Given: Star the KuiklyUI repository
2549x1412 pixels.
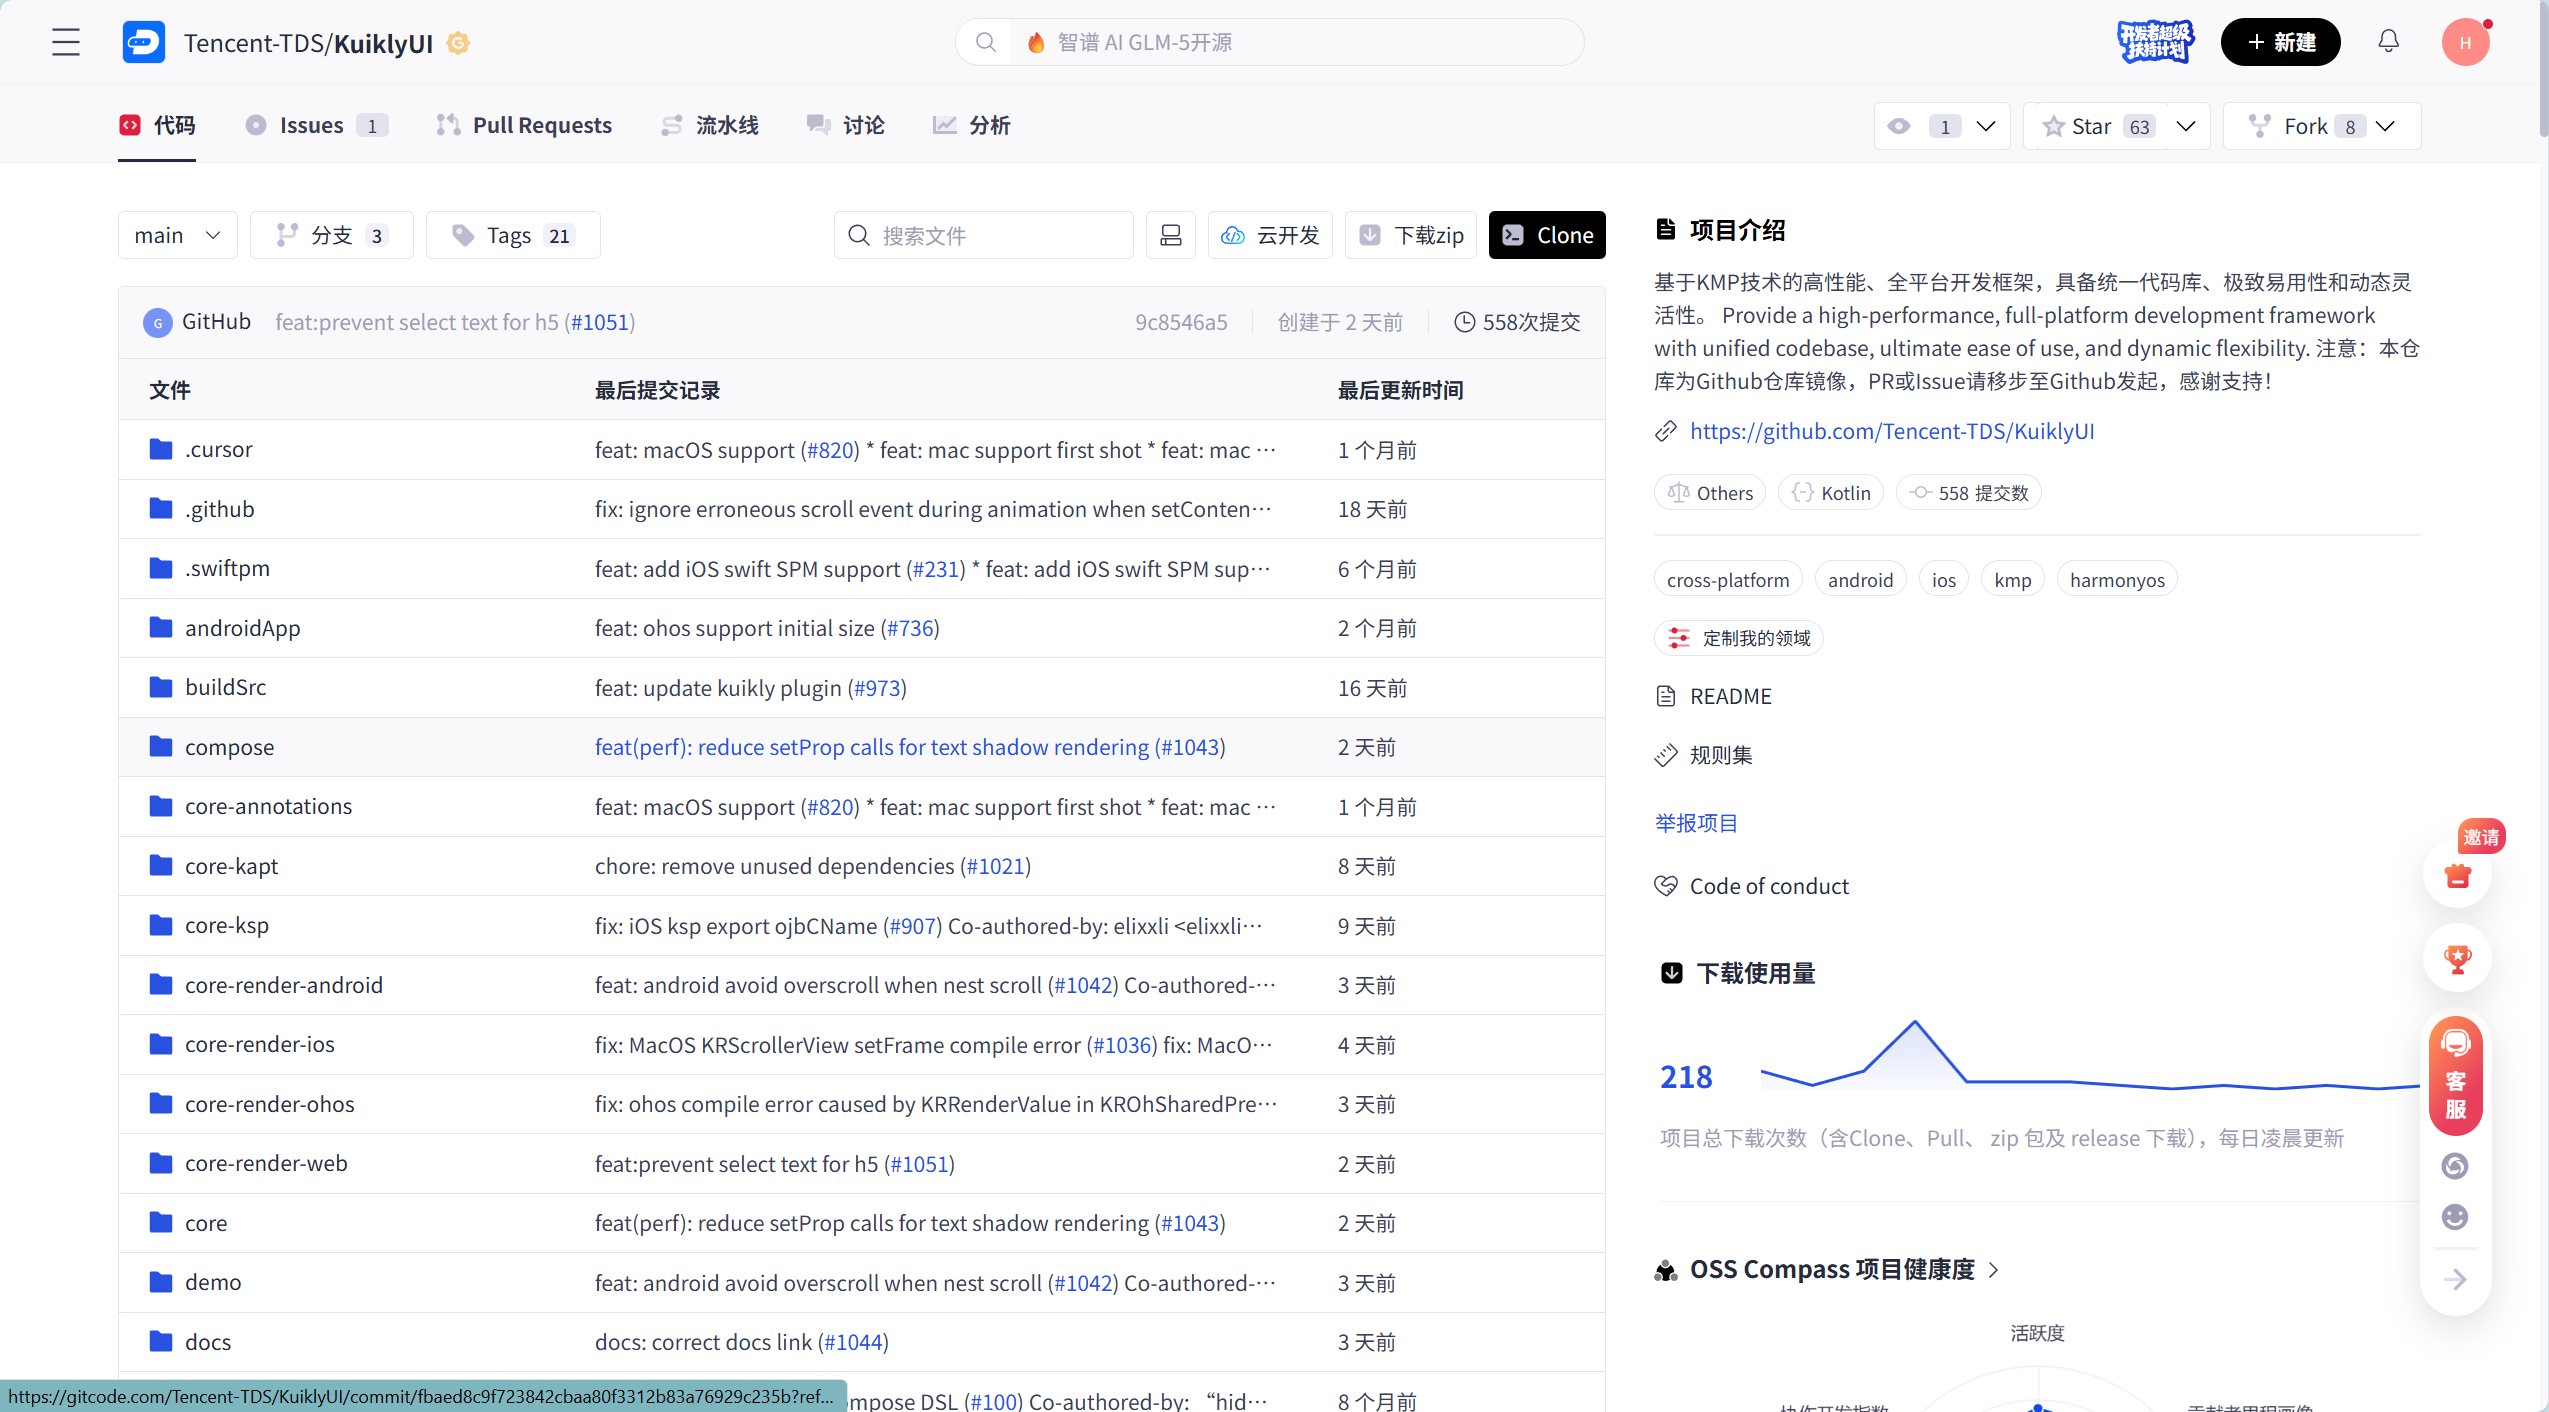Looking at the screenshot, I should click(2094, 126).
